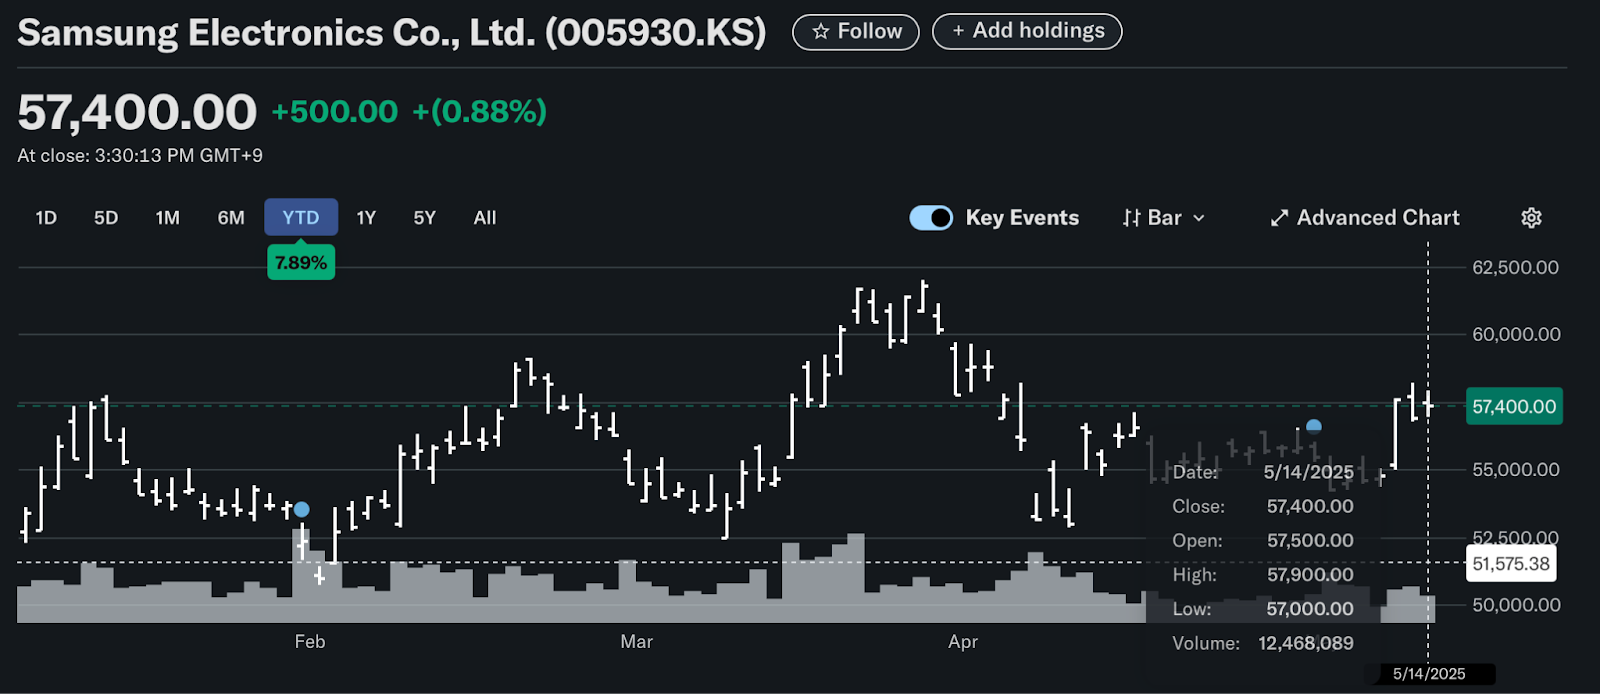The image size is (1600, 694).
Task: Click the February key event marker
Action: point(301,510)
